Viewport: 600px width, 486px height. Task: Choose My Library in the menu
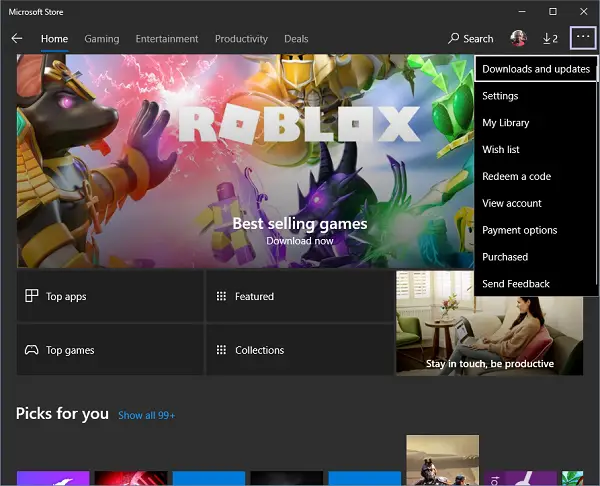point(536,122)
